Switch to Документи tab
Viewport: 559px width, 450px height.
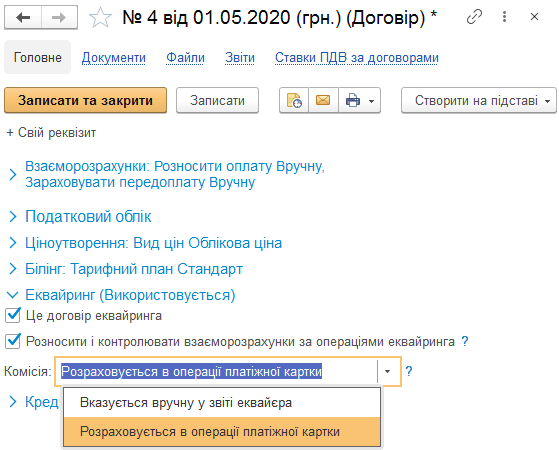pyautogui.click(x=114, y=57)
